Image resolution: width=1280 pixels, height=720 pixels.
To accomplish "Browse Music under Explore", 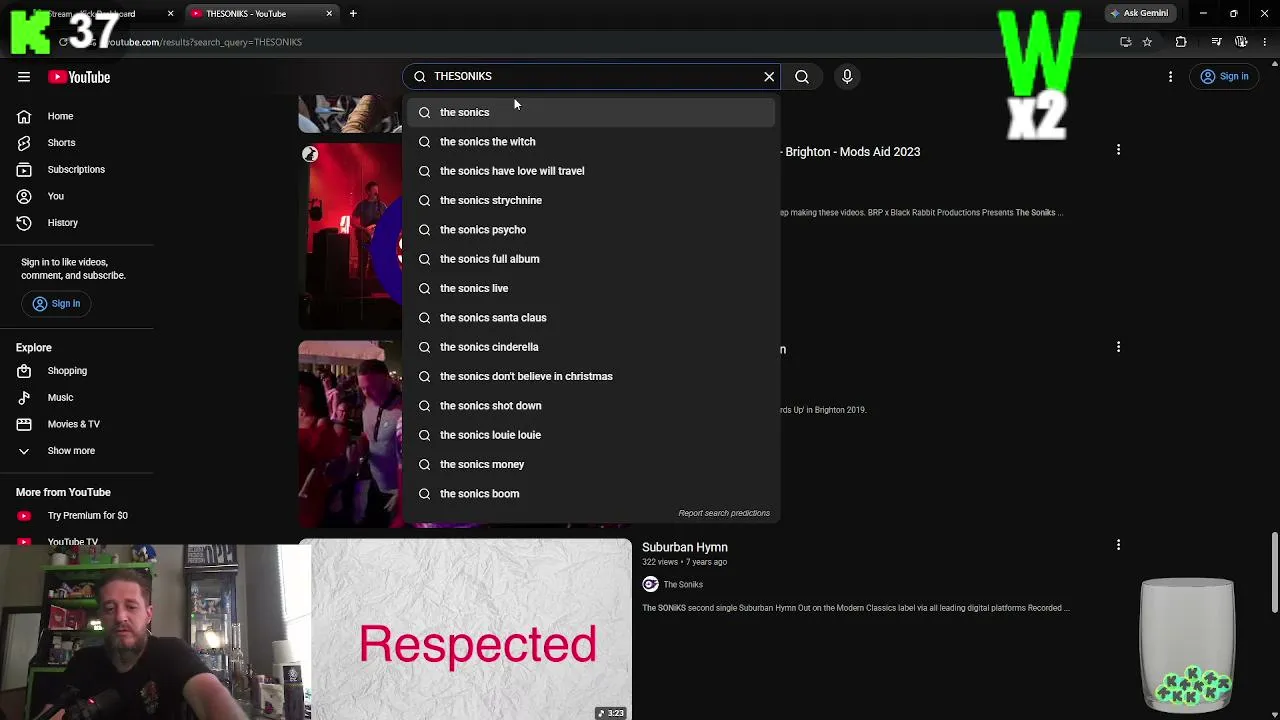I will (x=60, y=397).
